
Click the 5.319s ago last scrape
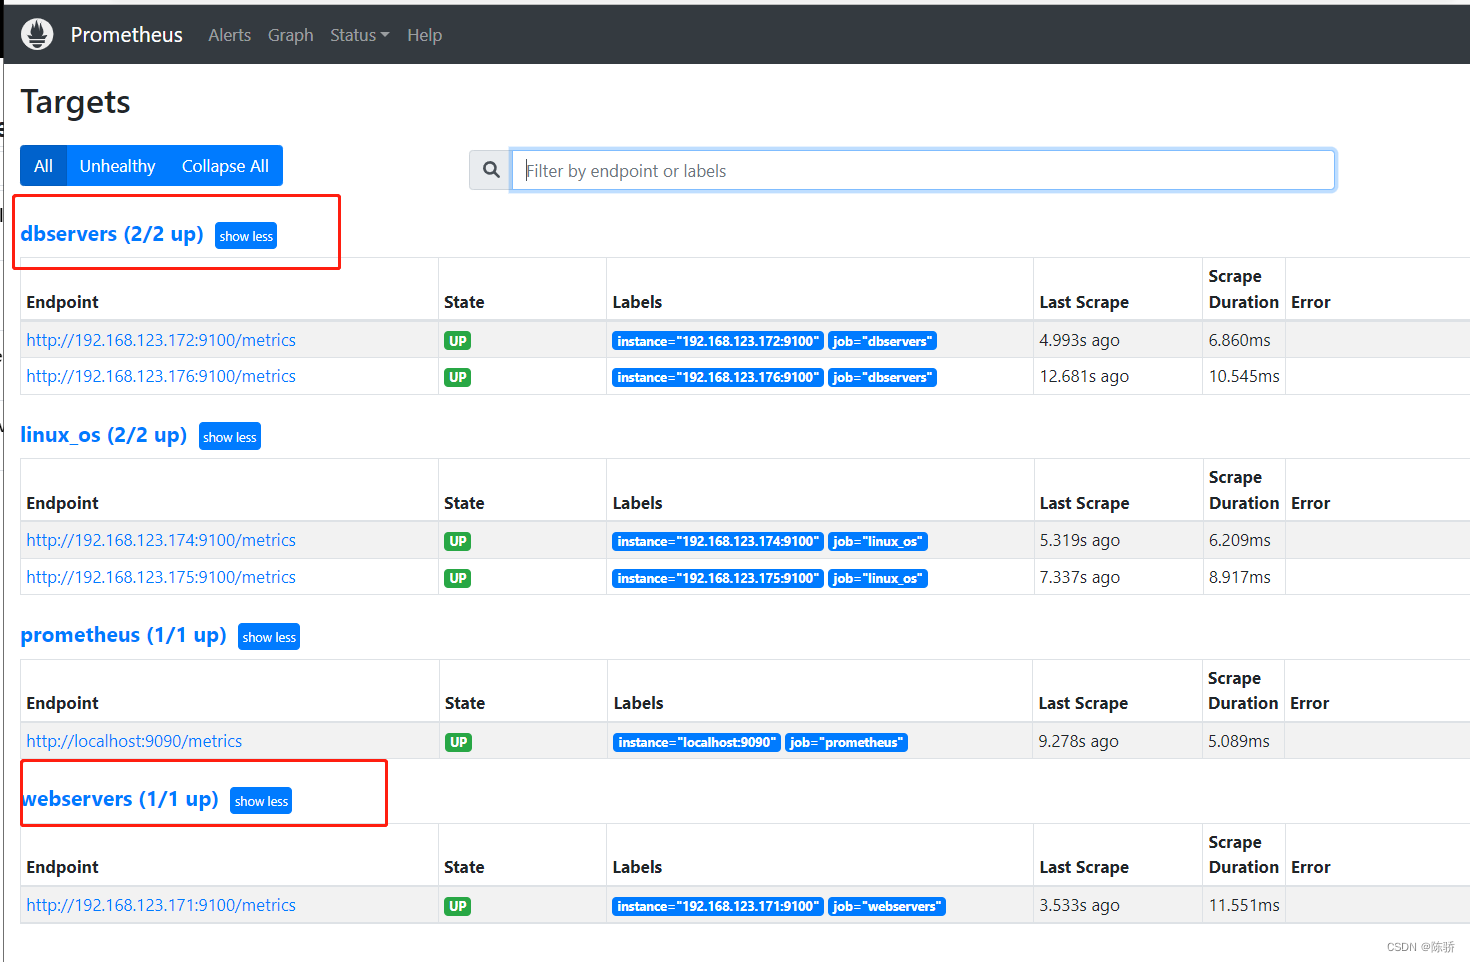click(x=1079, y=540)
